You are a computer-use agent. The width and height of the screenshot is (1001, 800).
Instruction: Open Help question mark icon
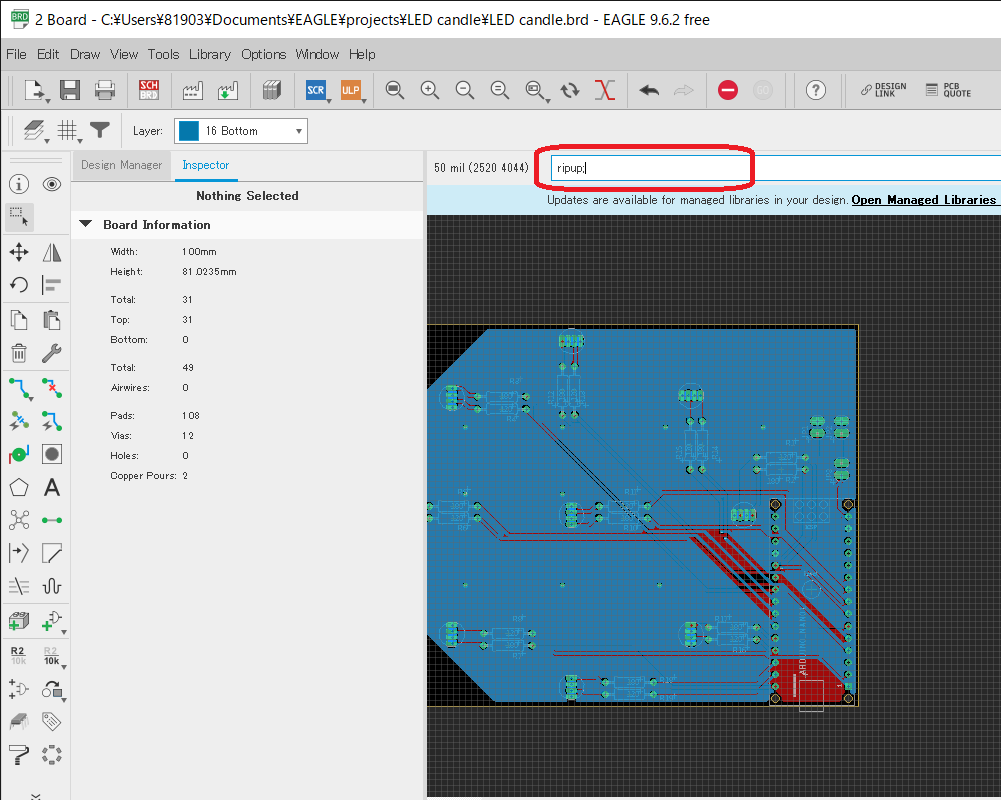pyautogui.click(x=816, y=90)
